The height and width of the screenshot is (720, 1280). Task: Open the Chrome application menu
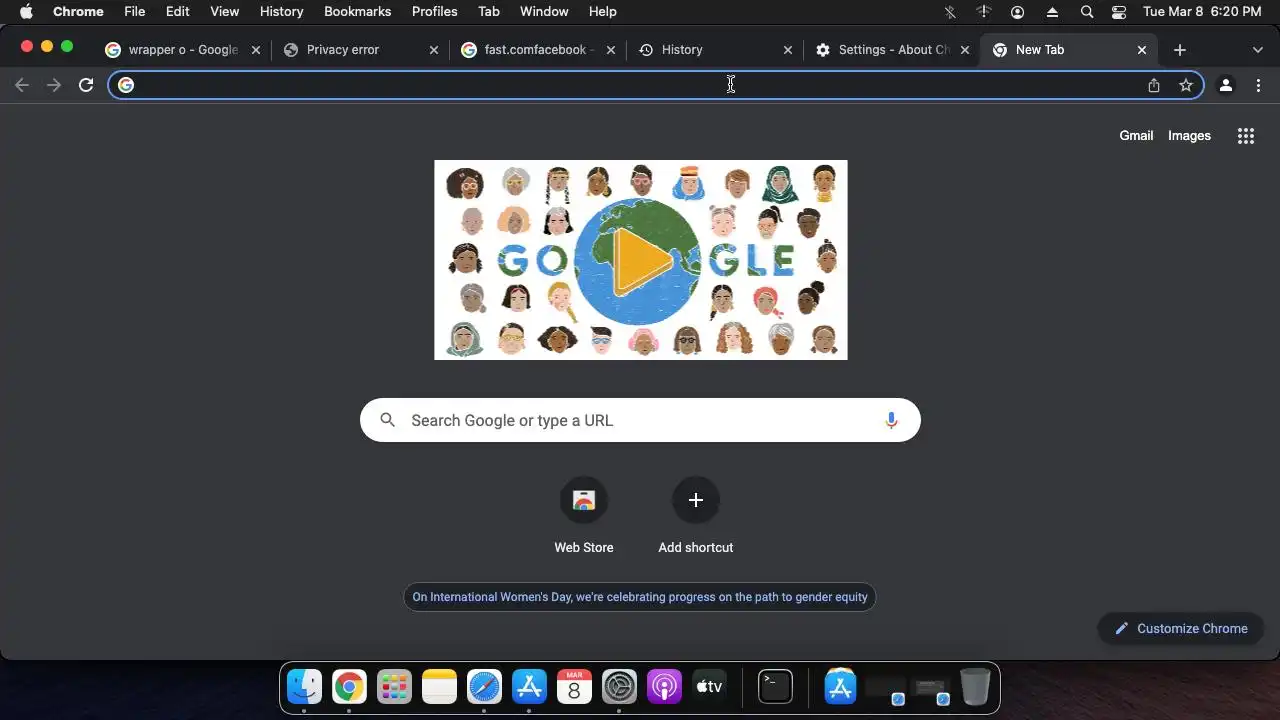point(78,12)
